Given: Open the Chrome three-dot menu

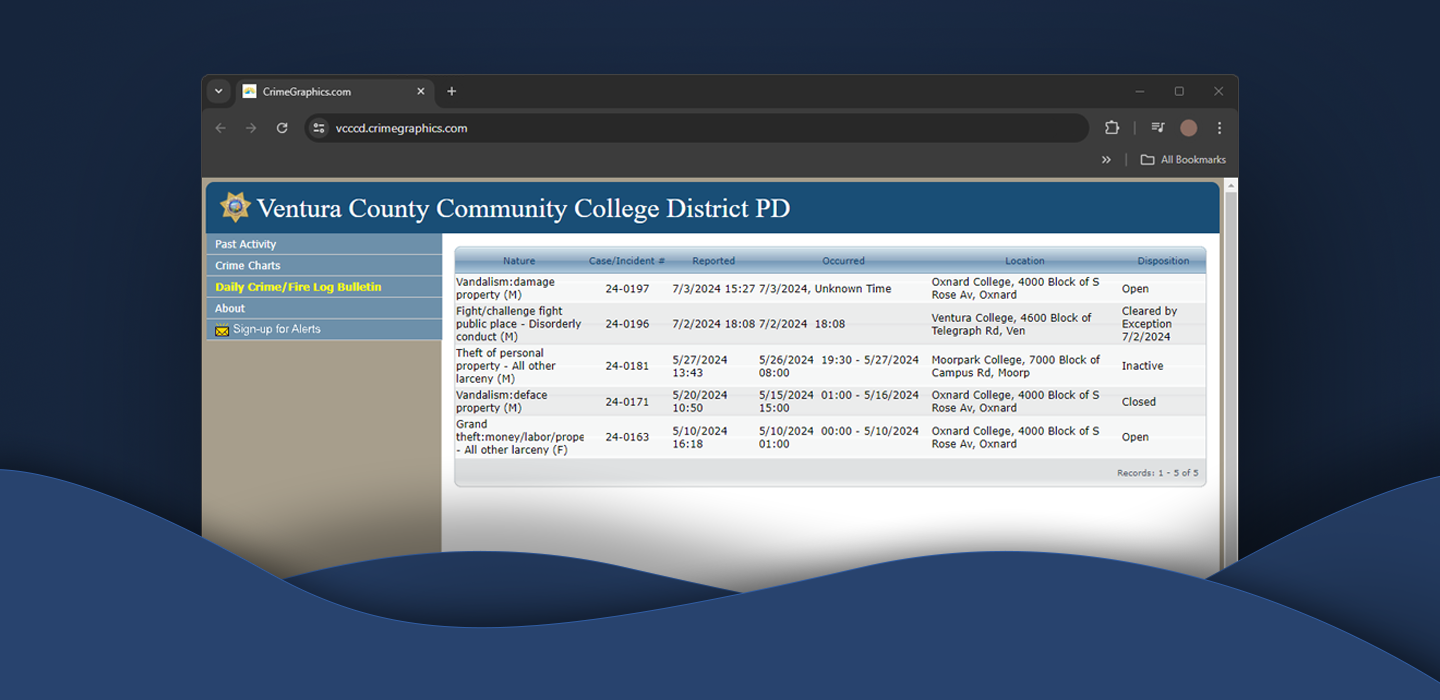Looking at the screenshot, I should coord(1219,128).
